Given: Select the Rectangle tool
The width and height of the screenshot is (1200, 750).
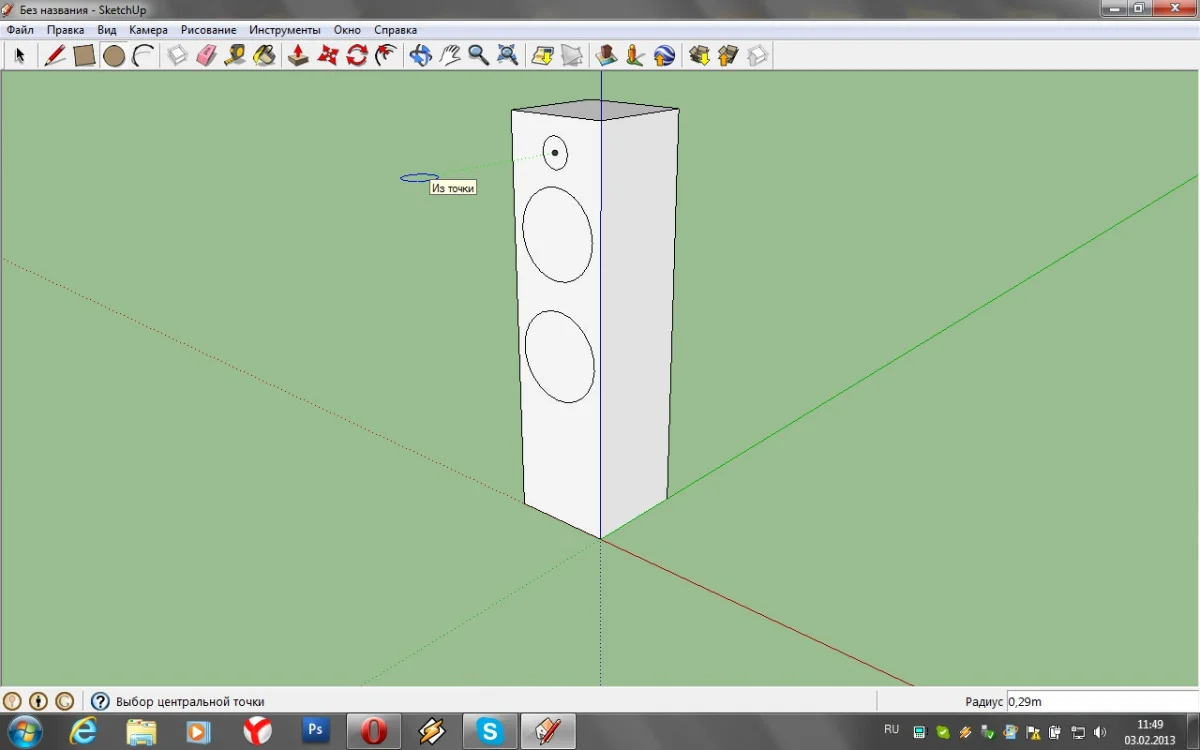Looking at the screenshot, I should 84,55.
